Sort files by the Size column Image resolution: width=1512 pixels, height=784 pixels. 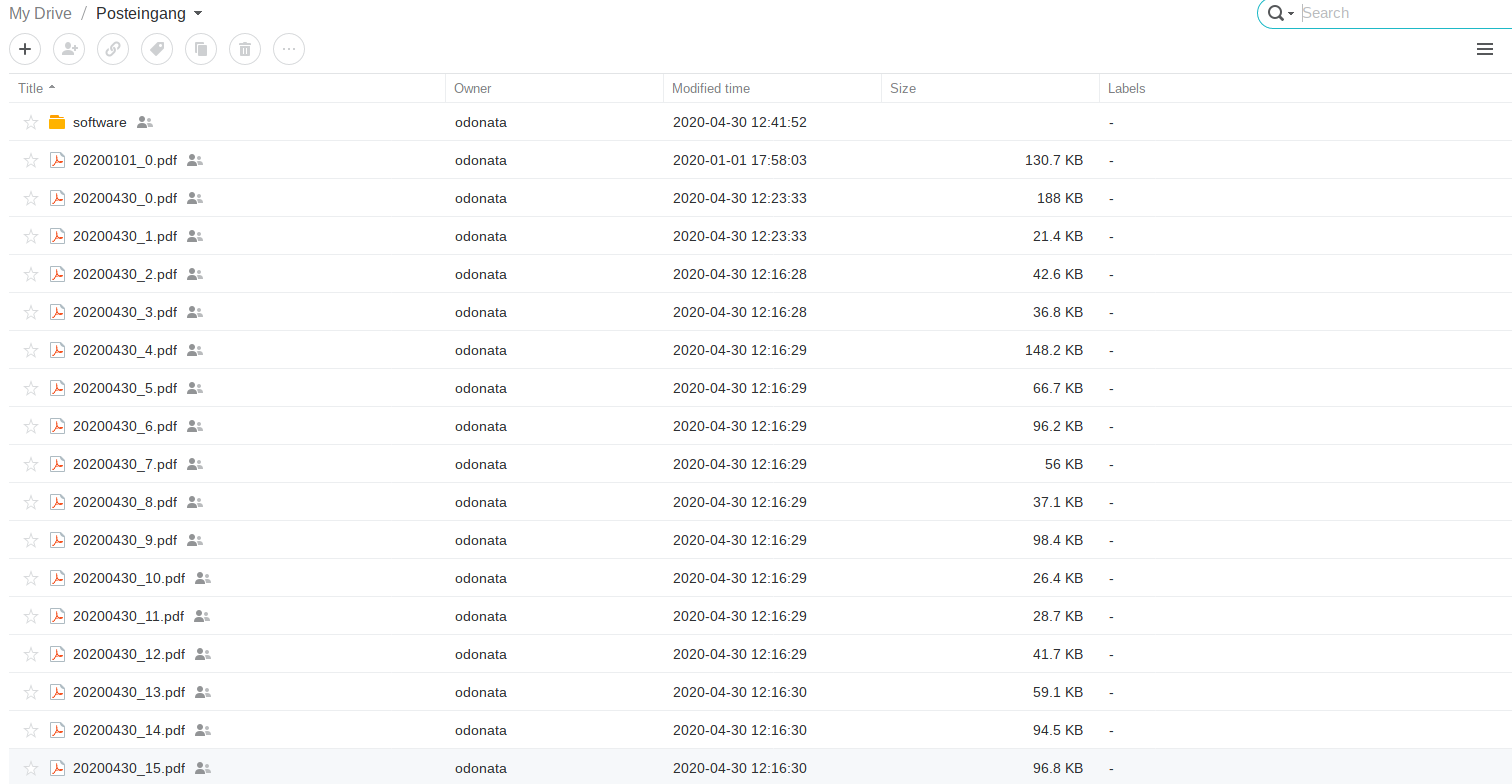(903, 88)
